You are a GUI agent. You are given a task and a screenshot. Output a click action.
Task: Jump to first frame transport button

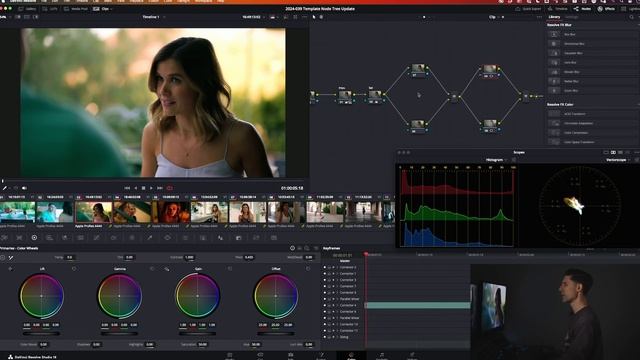click(x=127, y=188)
